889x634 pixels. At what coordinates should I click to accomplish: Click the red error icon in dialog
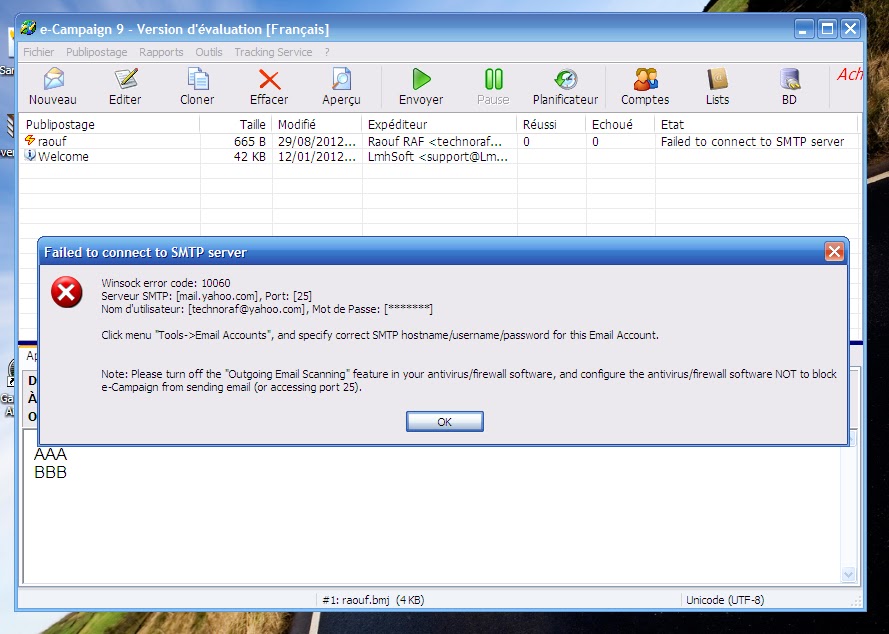[66, 293]
